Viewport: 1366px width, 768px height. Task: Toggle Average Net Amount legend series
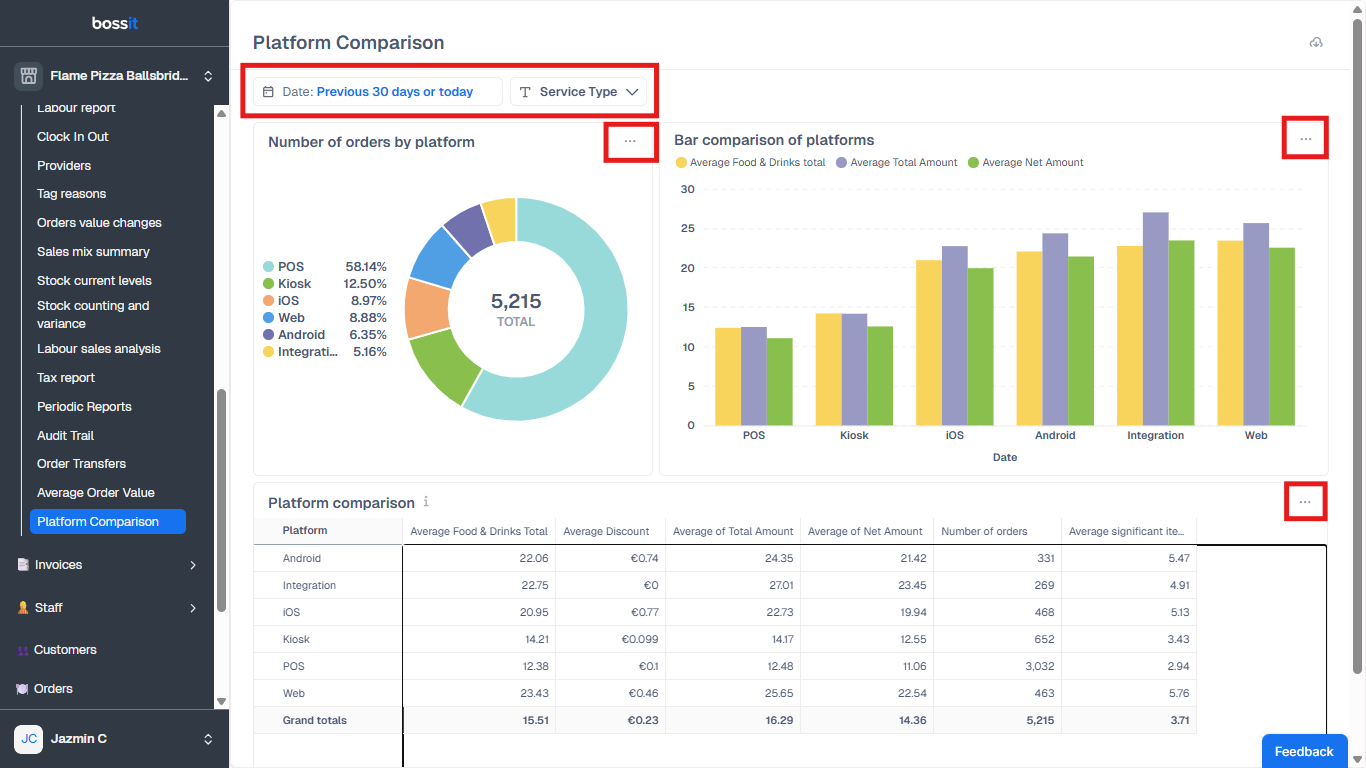point(1025,163)
